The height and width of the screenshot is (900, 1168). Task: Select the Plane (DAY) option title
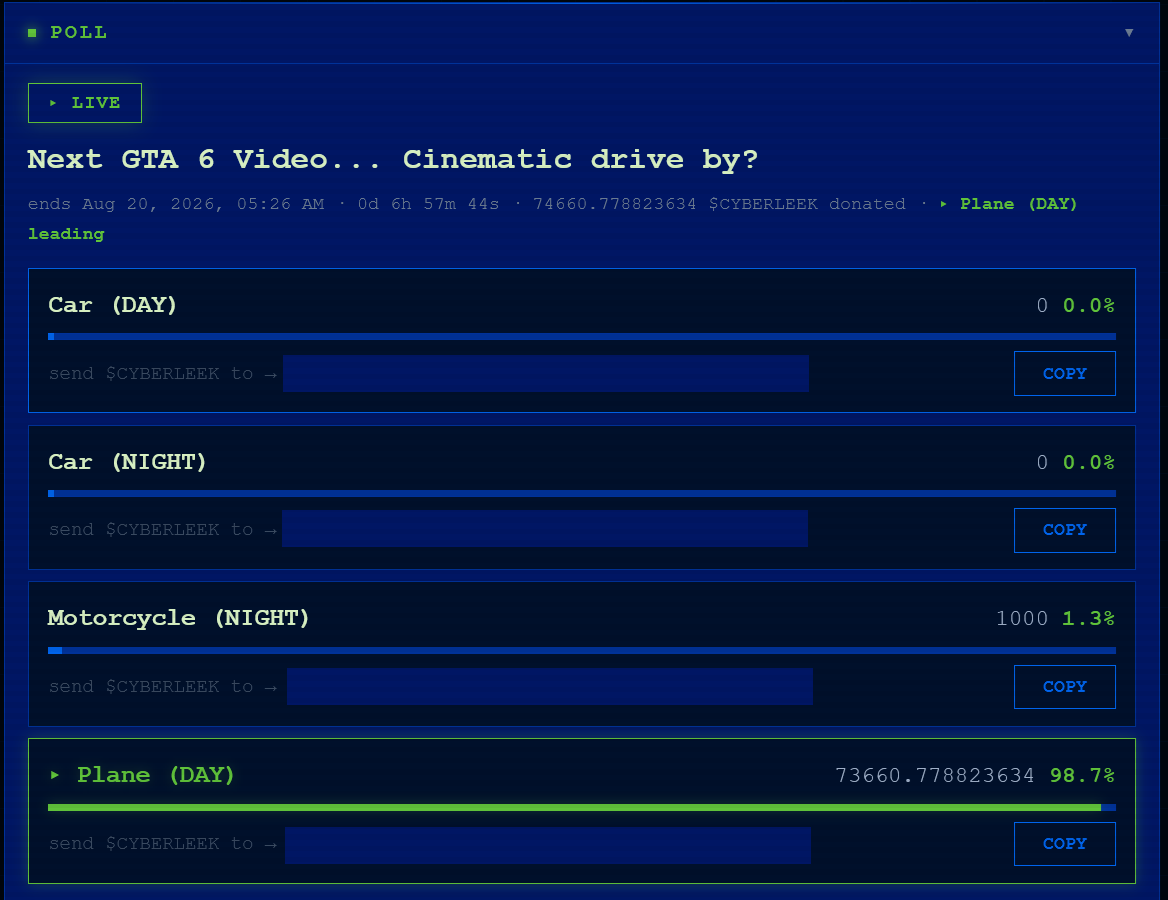tap(156, 775)
